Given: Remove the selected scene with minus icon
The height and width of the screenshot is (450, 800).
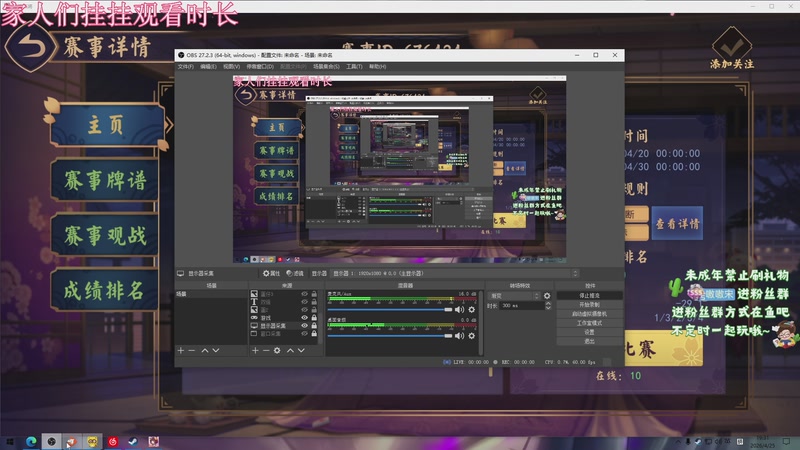Looking at the screenshot, I should pos(192,351).
